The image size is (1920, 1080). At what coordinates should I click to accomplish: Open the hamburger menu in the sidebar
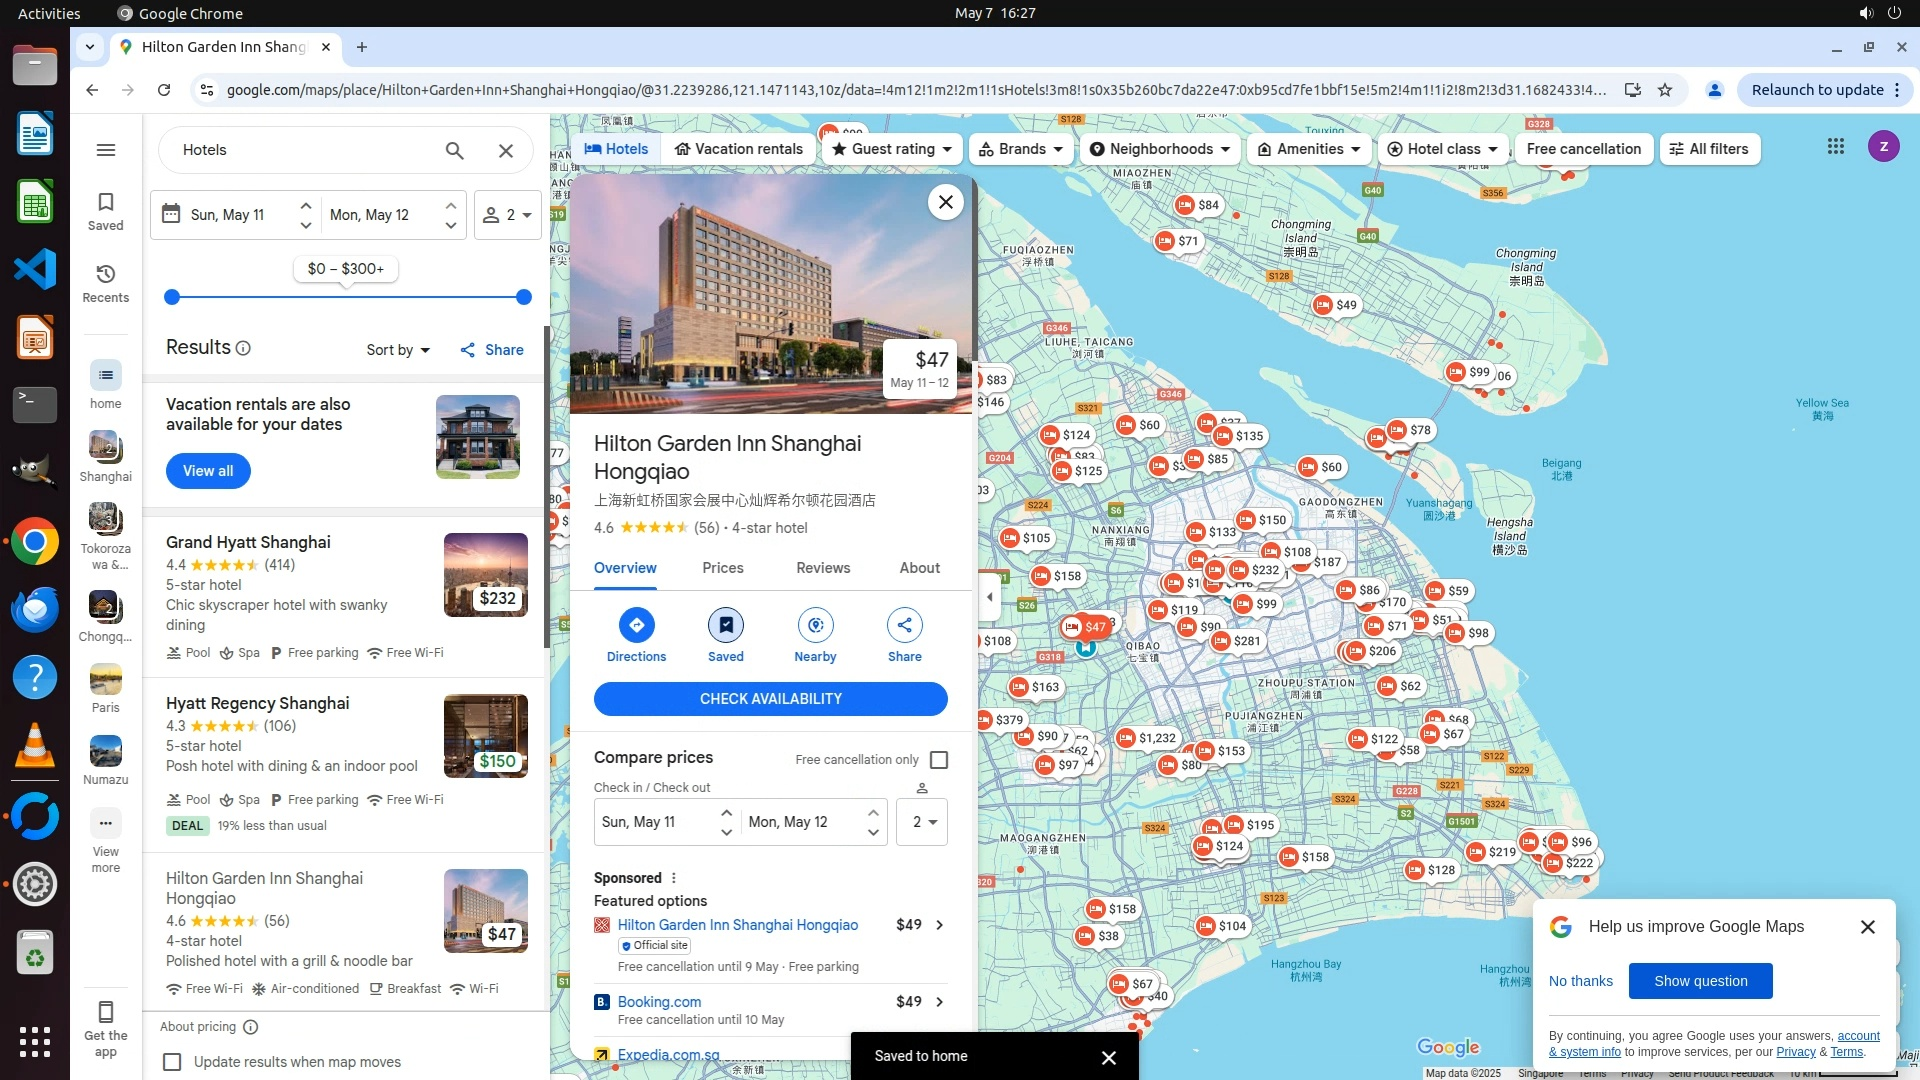coord(106,150)
